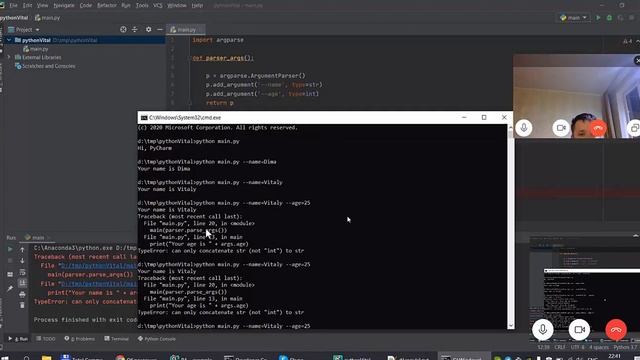Click cmd window vertical scrollbar down arrow

511,326
